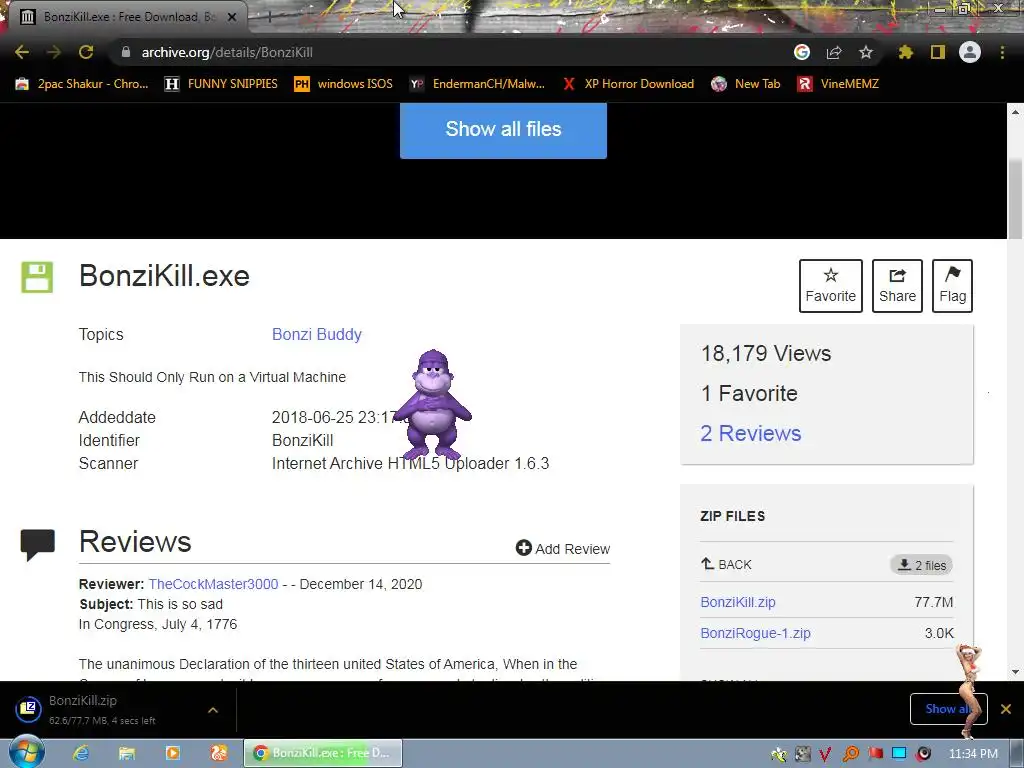Click the browser forward arrow
This screenshot has width=1024, height=768.
(54, 52)
